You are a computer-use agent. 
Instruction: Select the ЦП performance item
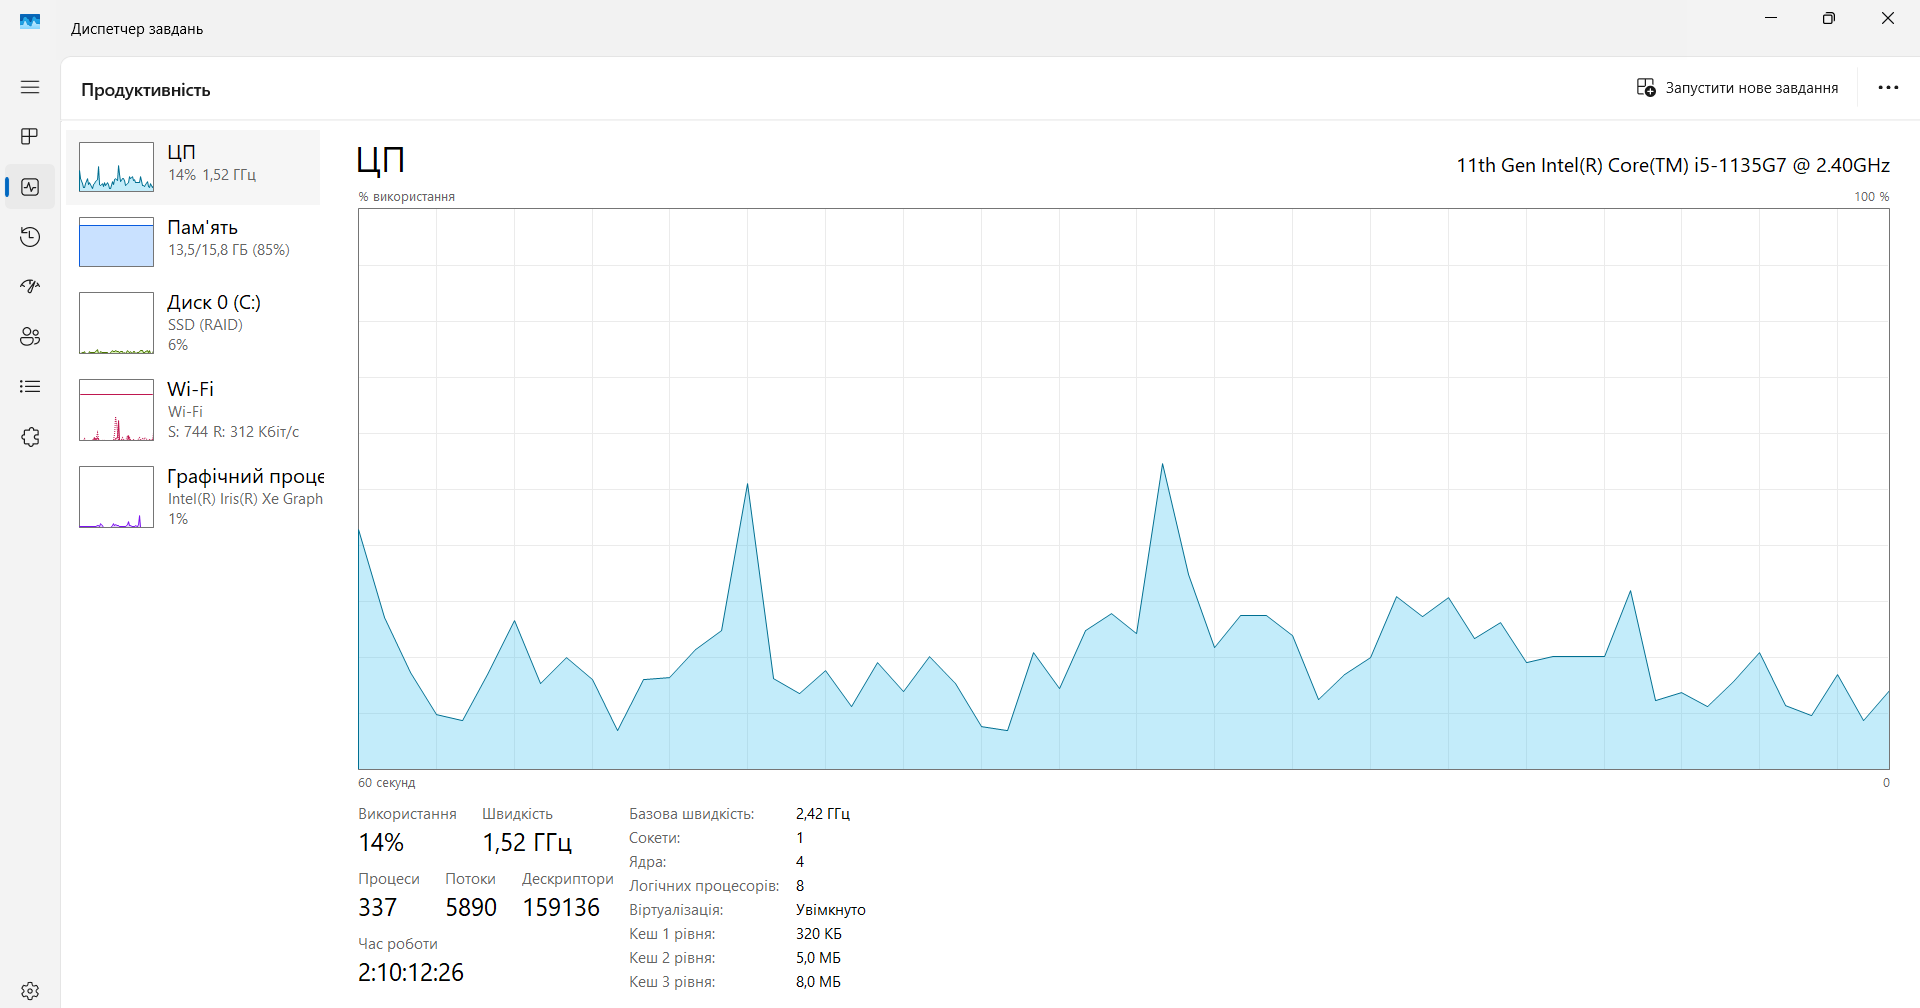tap(193, 167)
